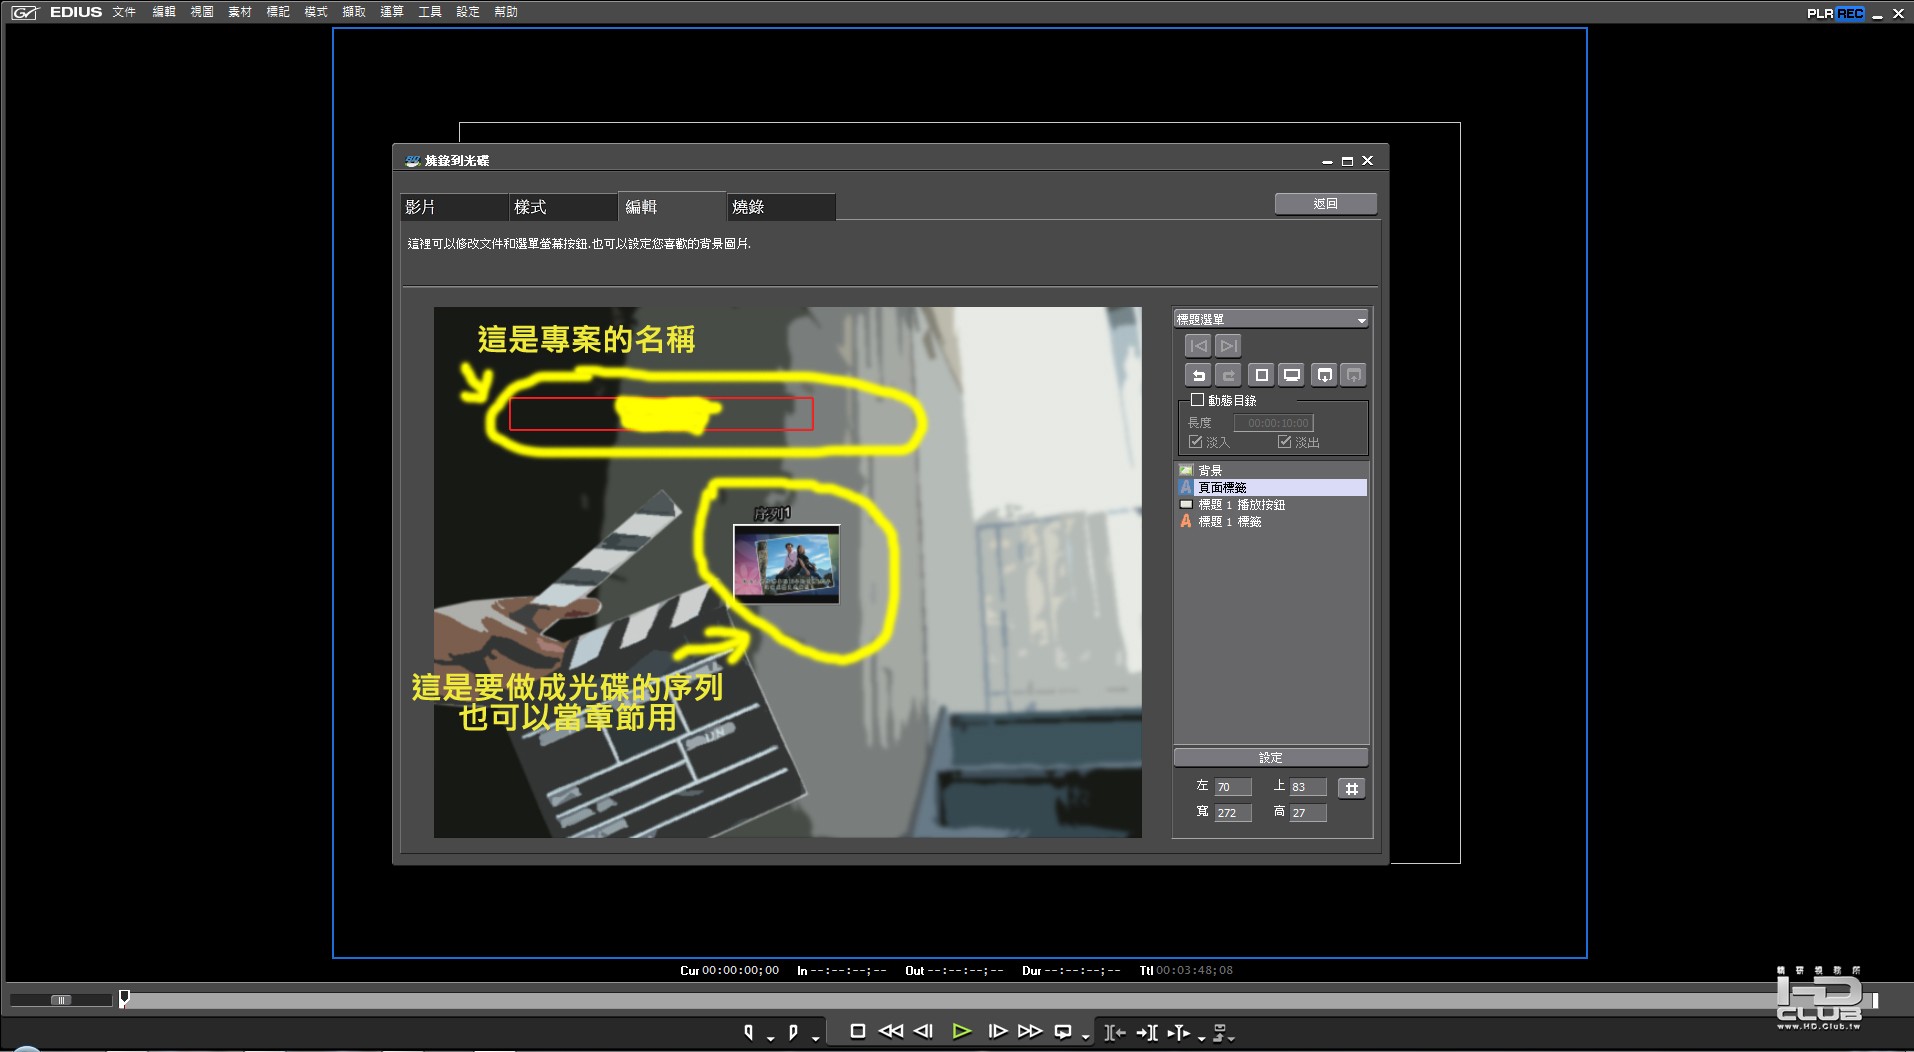This screenshot has width=1914, height=1052.
Task: Go to previous menu page
Action: tap(1198, 346)
